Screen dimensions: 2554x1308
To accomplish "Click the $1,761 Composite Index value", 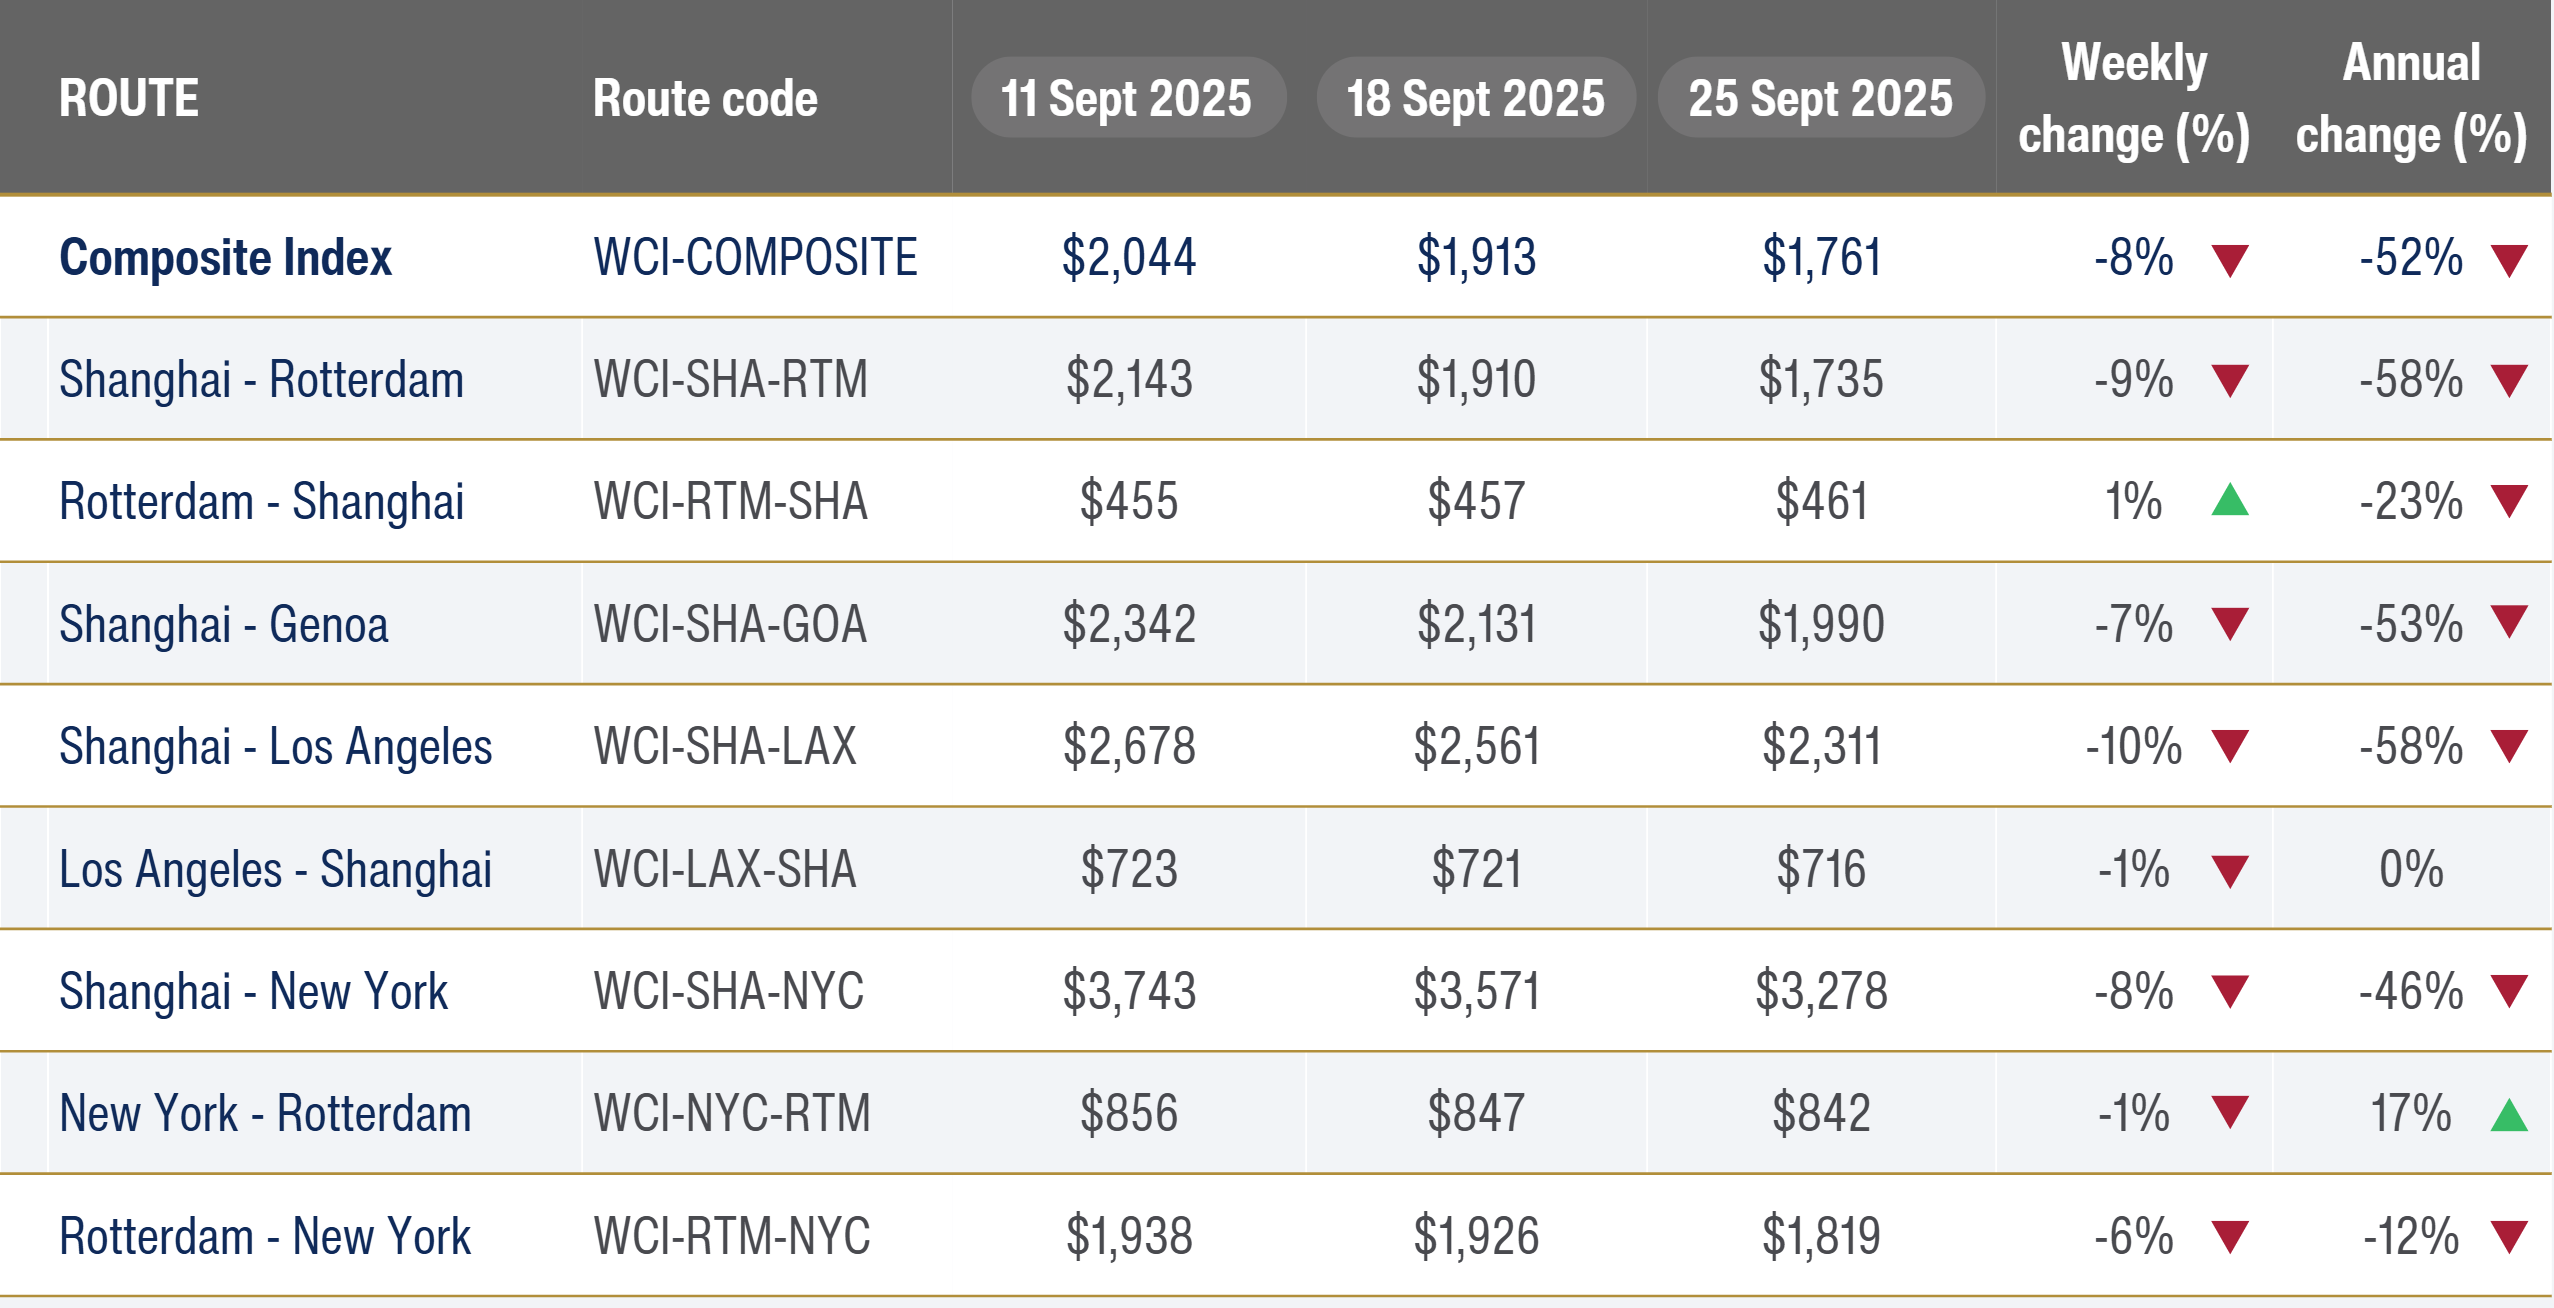I will tap(1821, 258).
